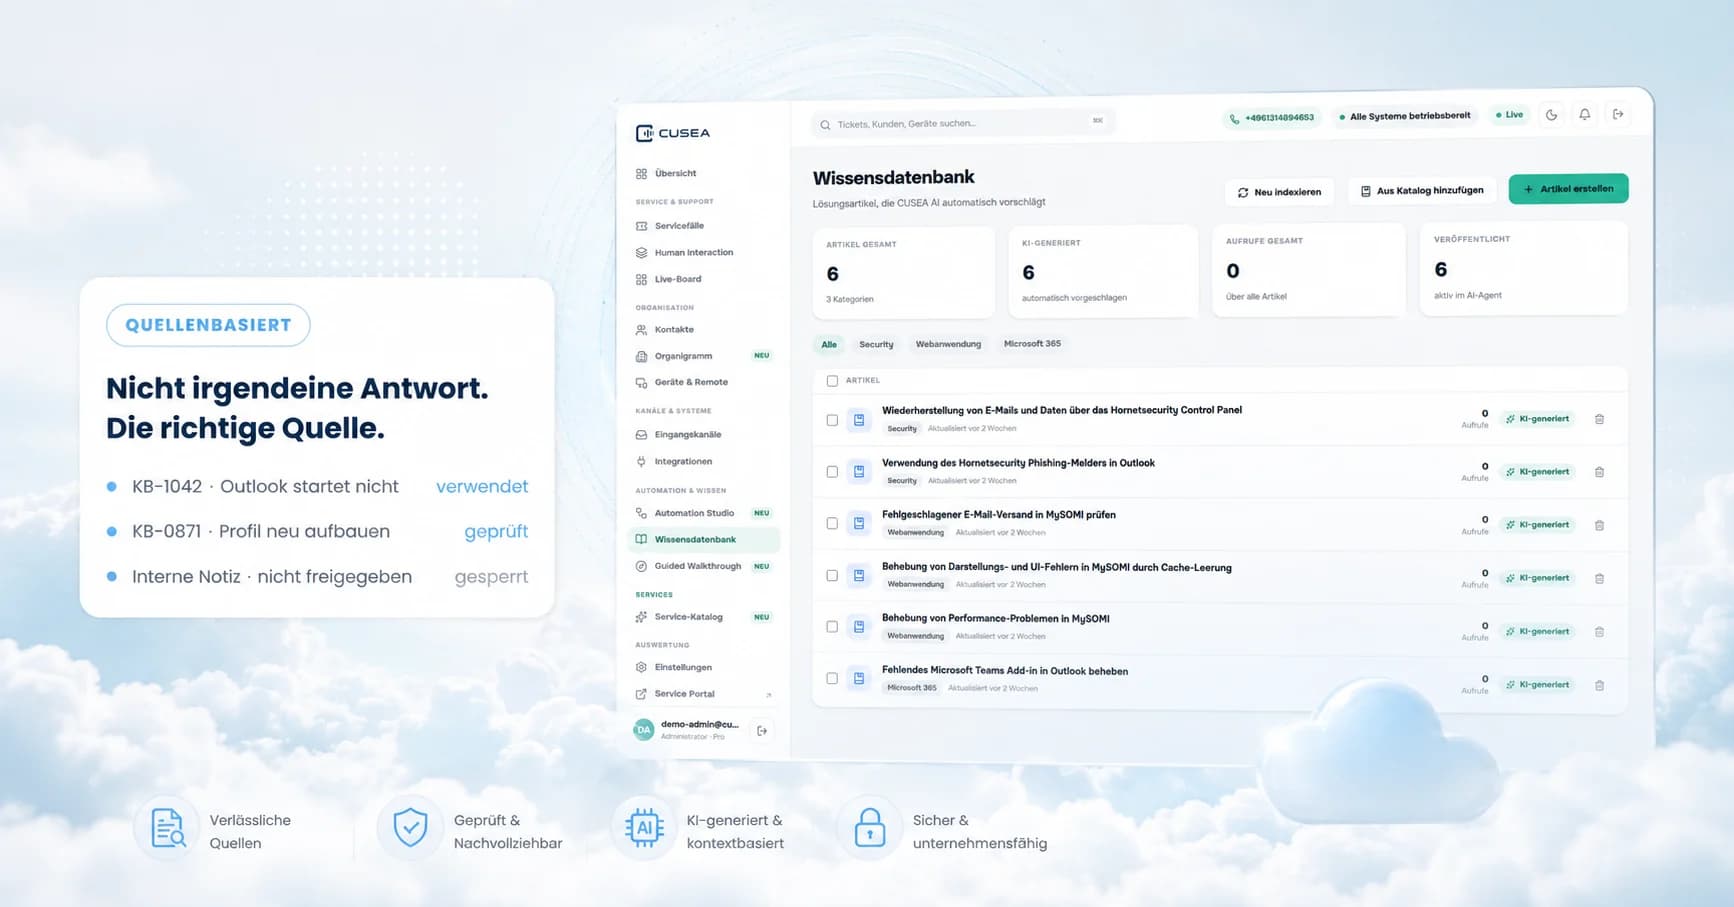Click the Alle Systeme betriebsbereit status

tap(1404, 116)
